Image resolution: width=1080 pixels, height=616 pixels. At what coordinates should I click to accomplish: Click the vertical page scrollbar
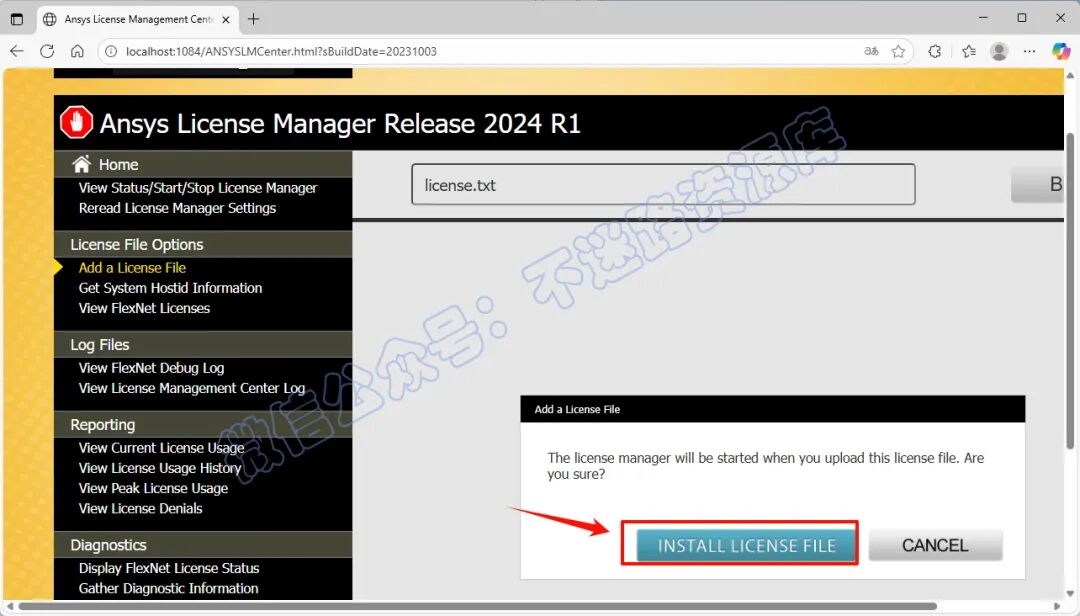pyautogui.click(x=1070, y=290)
